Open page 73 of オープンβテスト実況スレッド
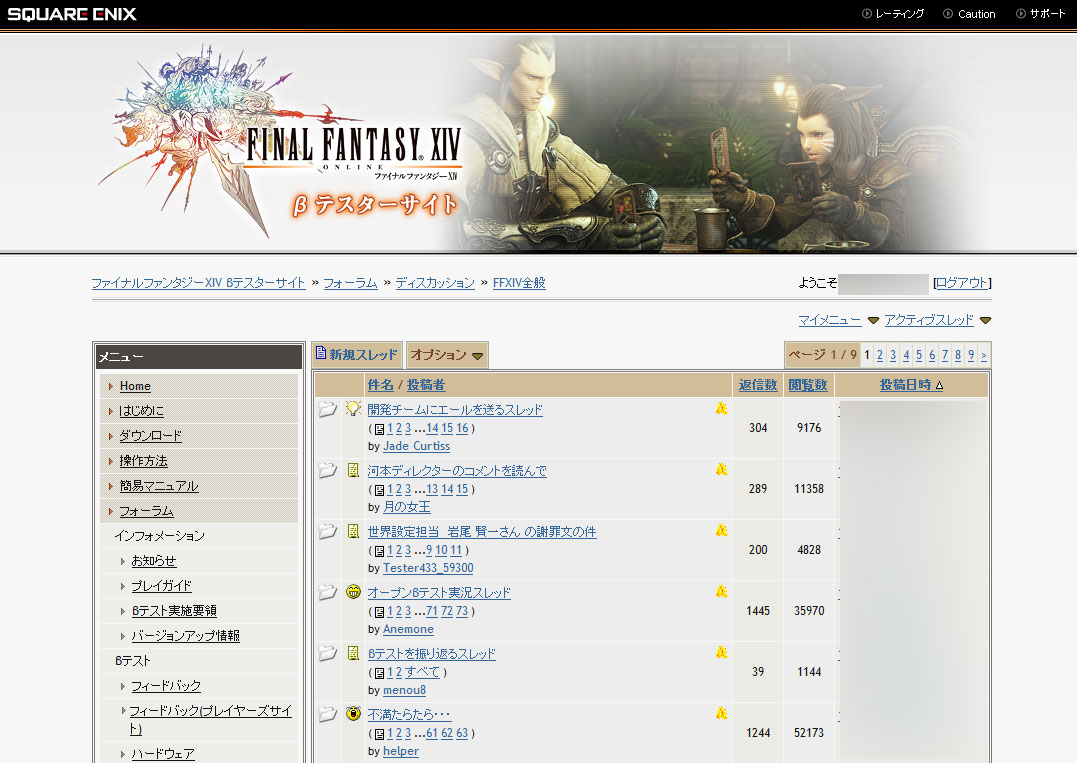The image size is (1077, 763). 462,612
